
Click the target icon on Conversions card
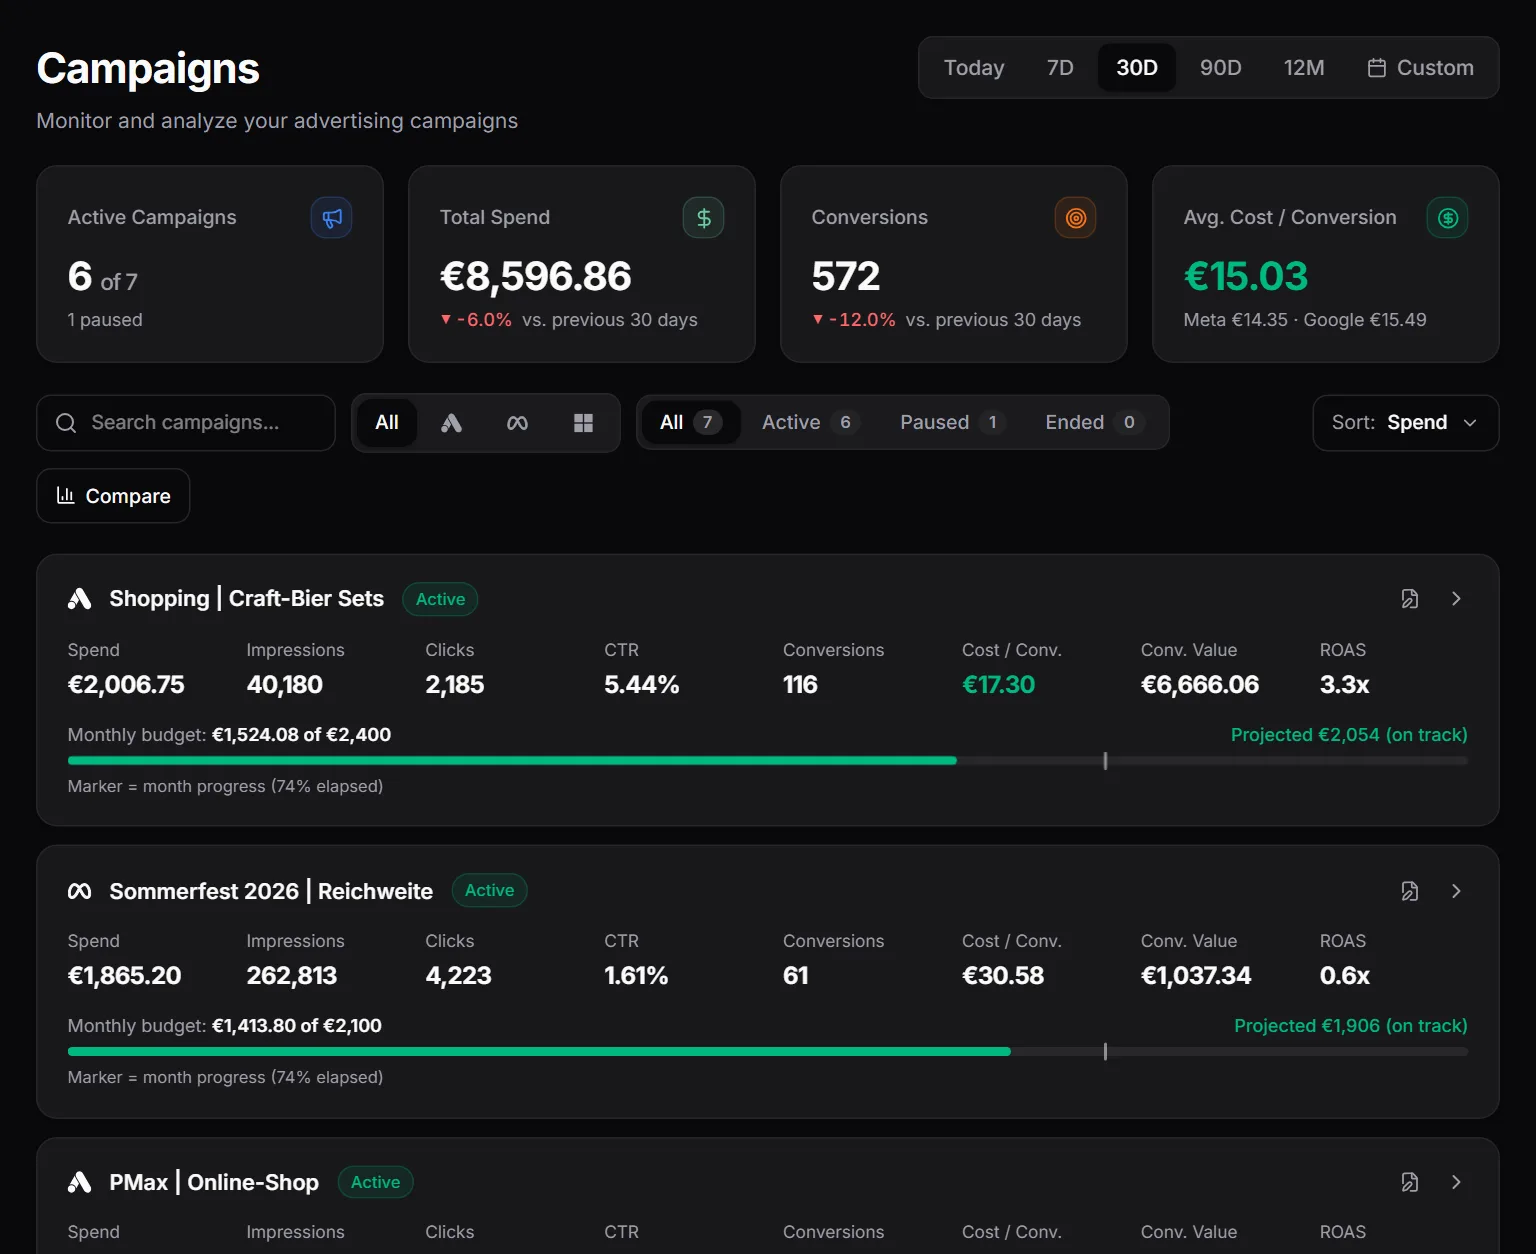[x=1076, y=218]
